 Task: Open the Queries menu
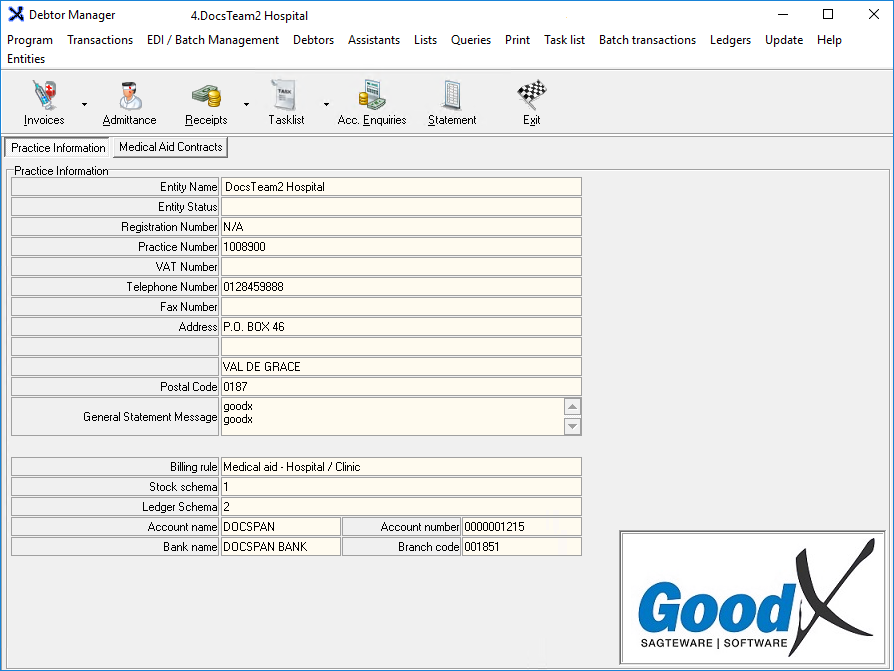click(471, 40)
